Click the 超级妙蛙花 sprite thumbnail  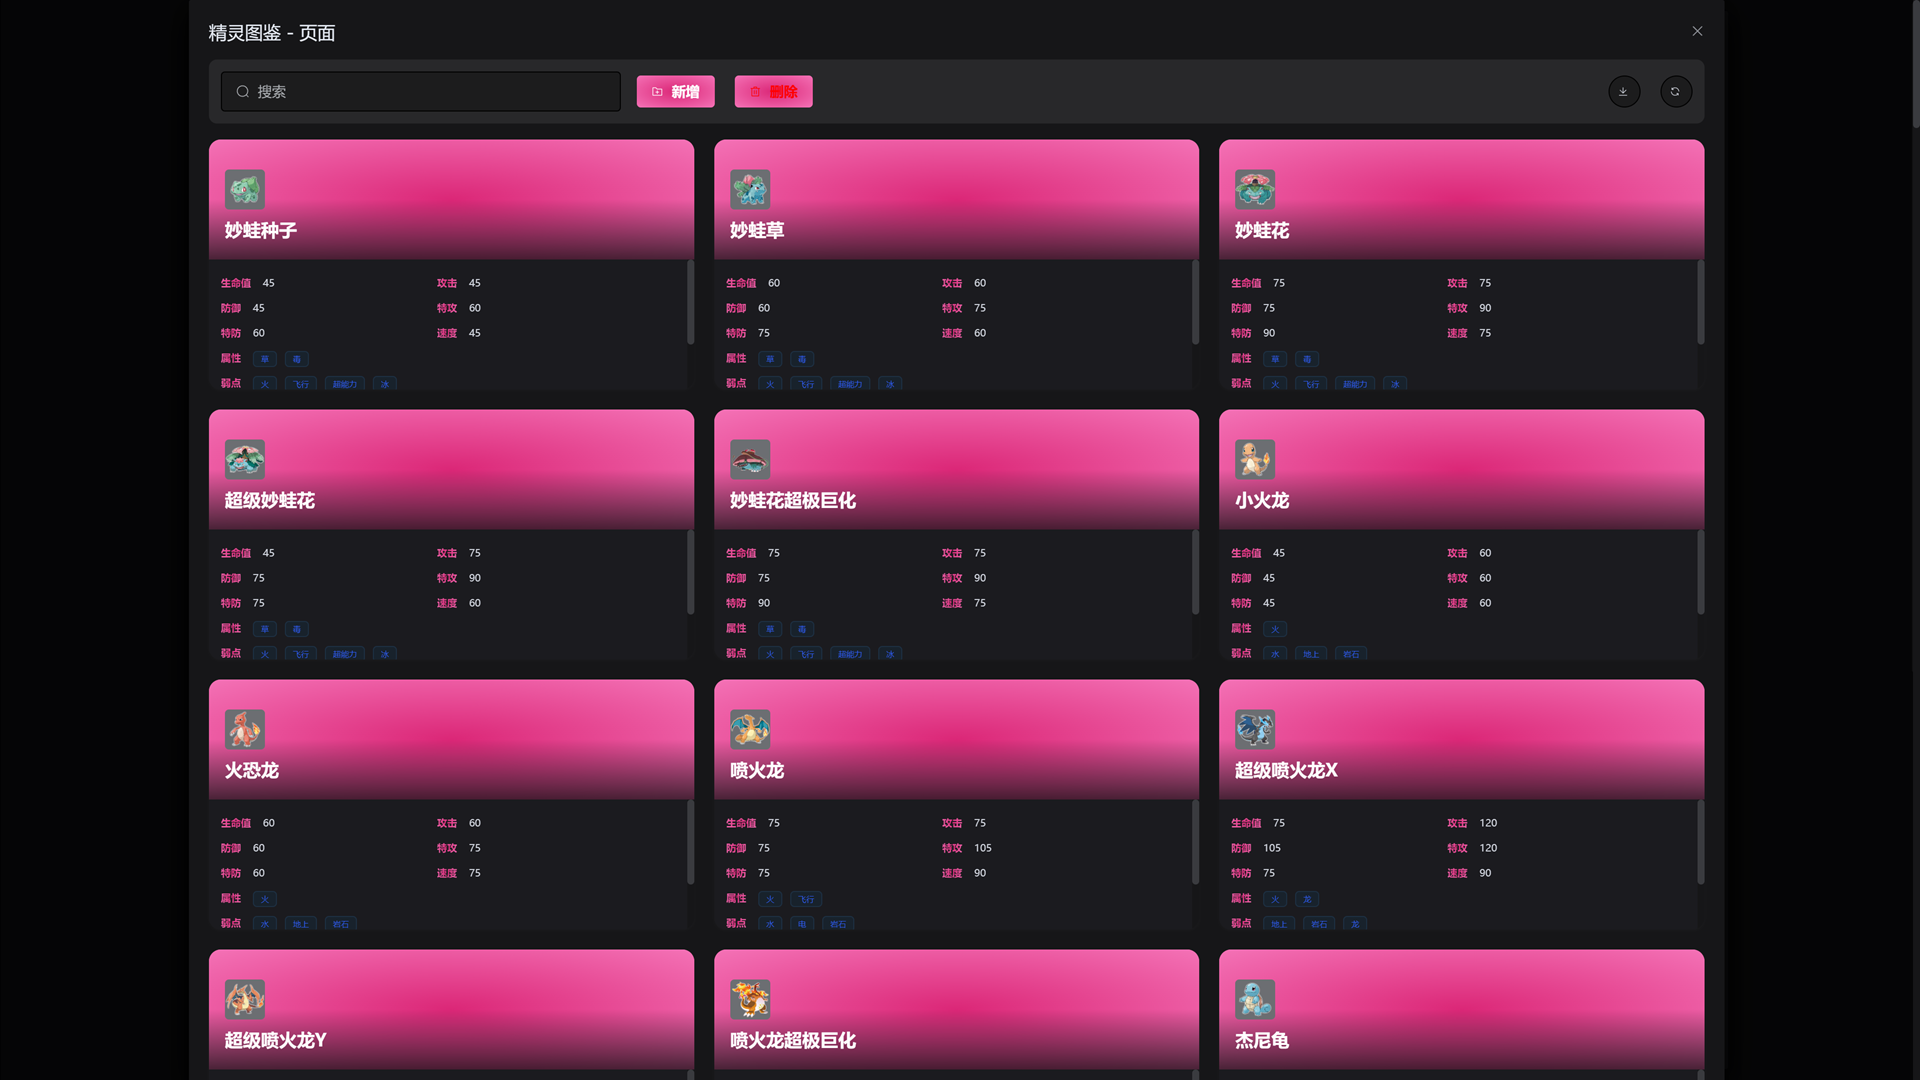click(245, 459)
